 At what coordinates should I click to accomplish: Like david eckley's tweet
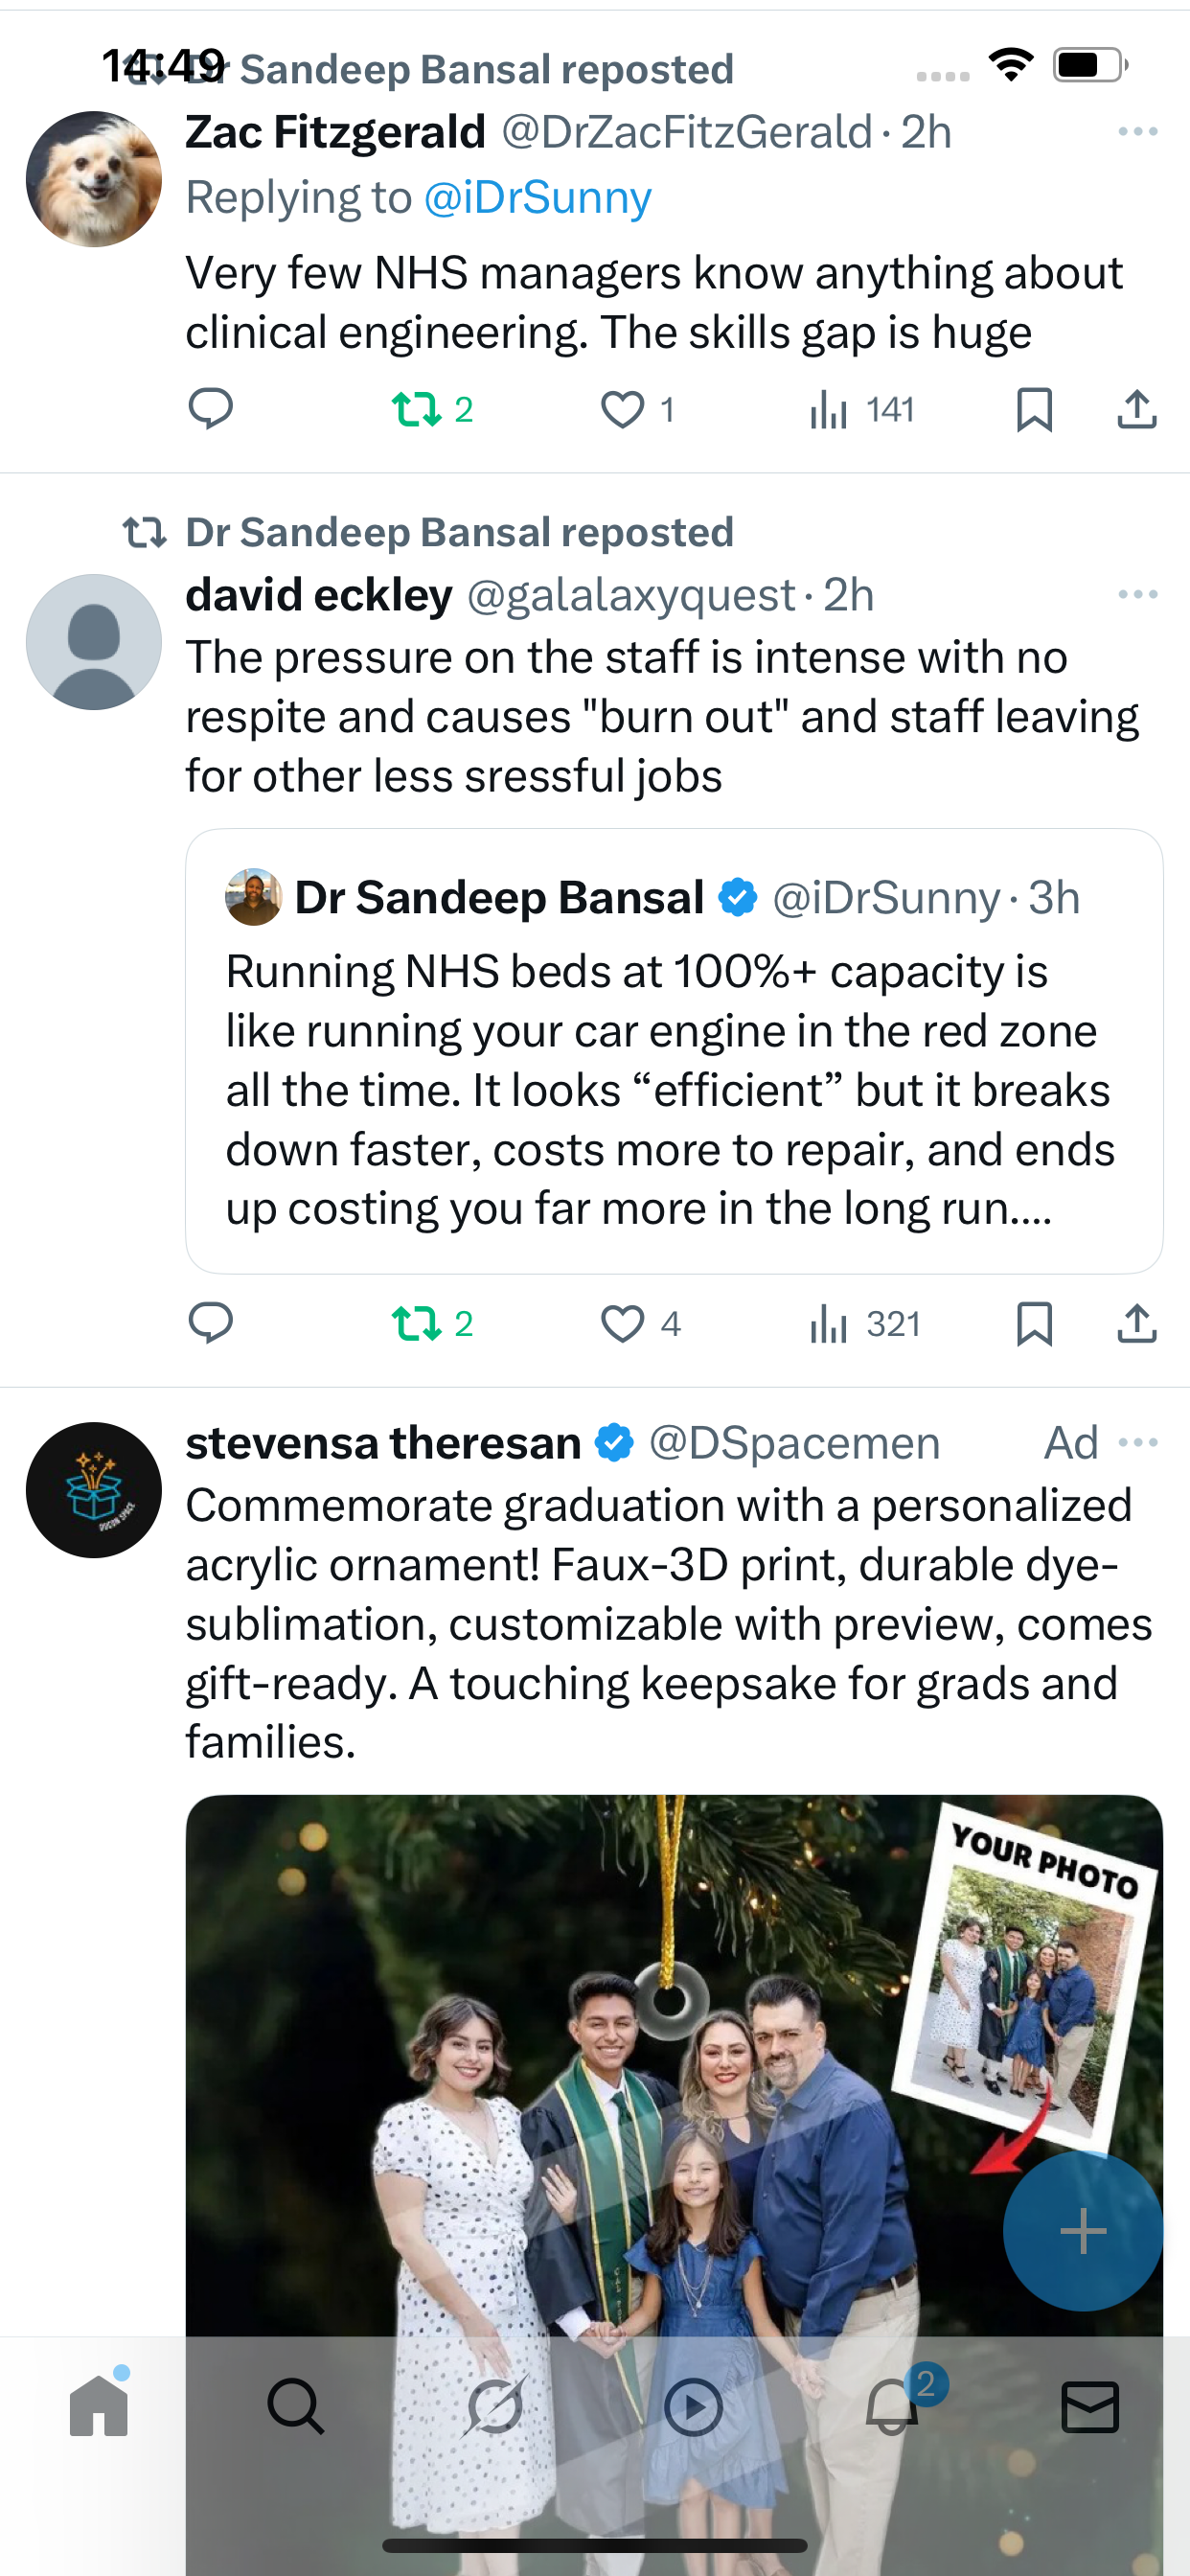pos(622,1324)
